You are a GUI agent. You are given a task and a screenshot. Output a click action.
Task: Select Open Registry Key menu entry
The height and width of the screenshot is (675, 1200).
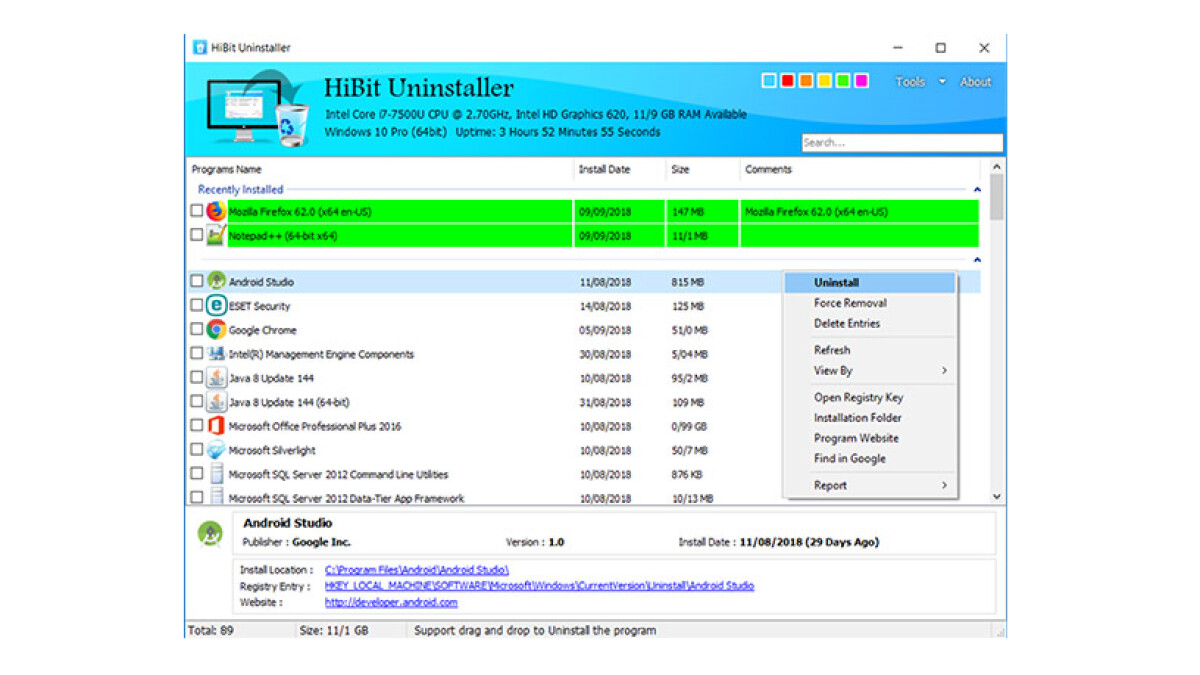(870, 398)
